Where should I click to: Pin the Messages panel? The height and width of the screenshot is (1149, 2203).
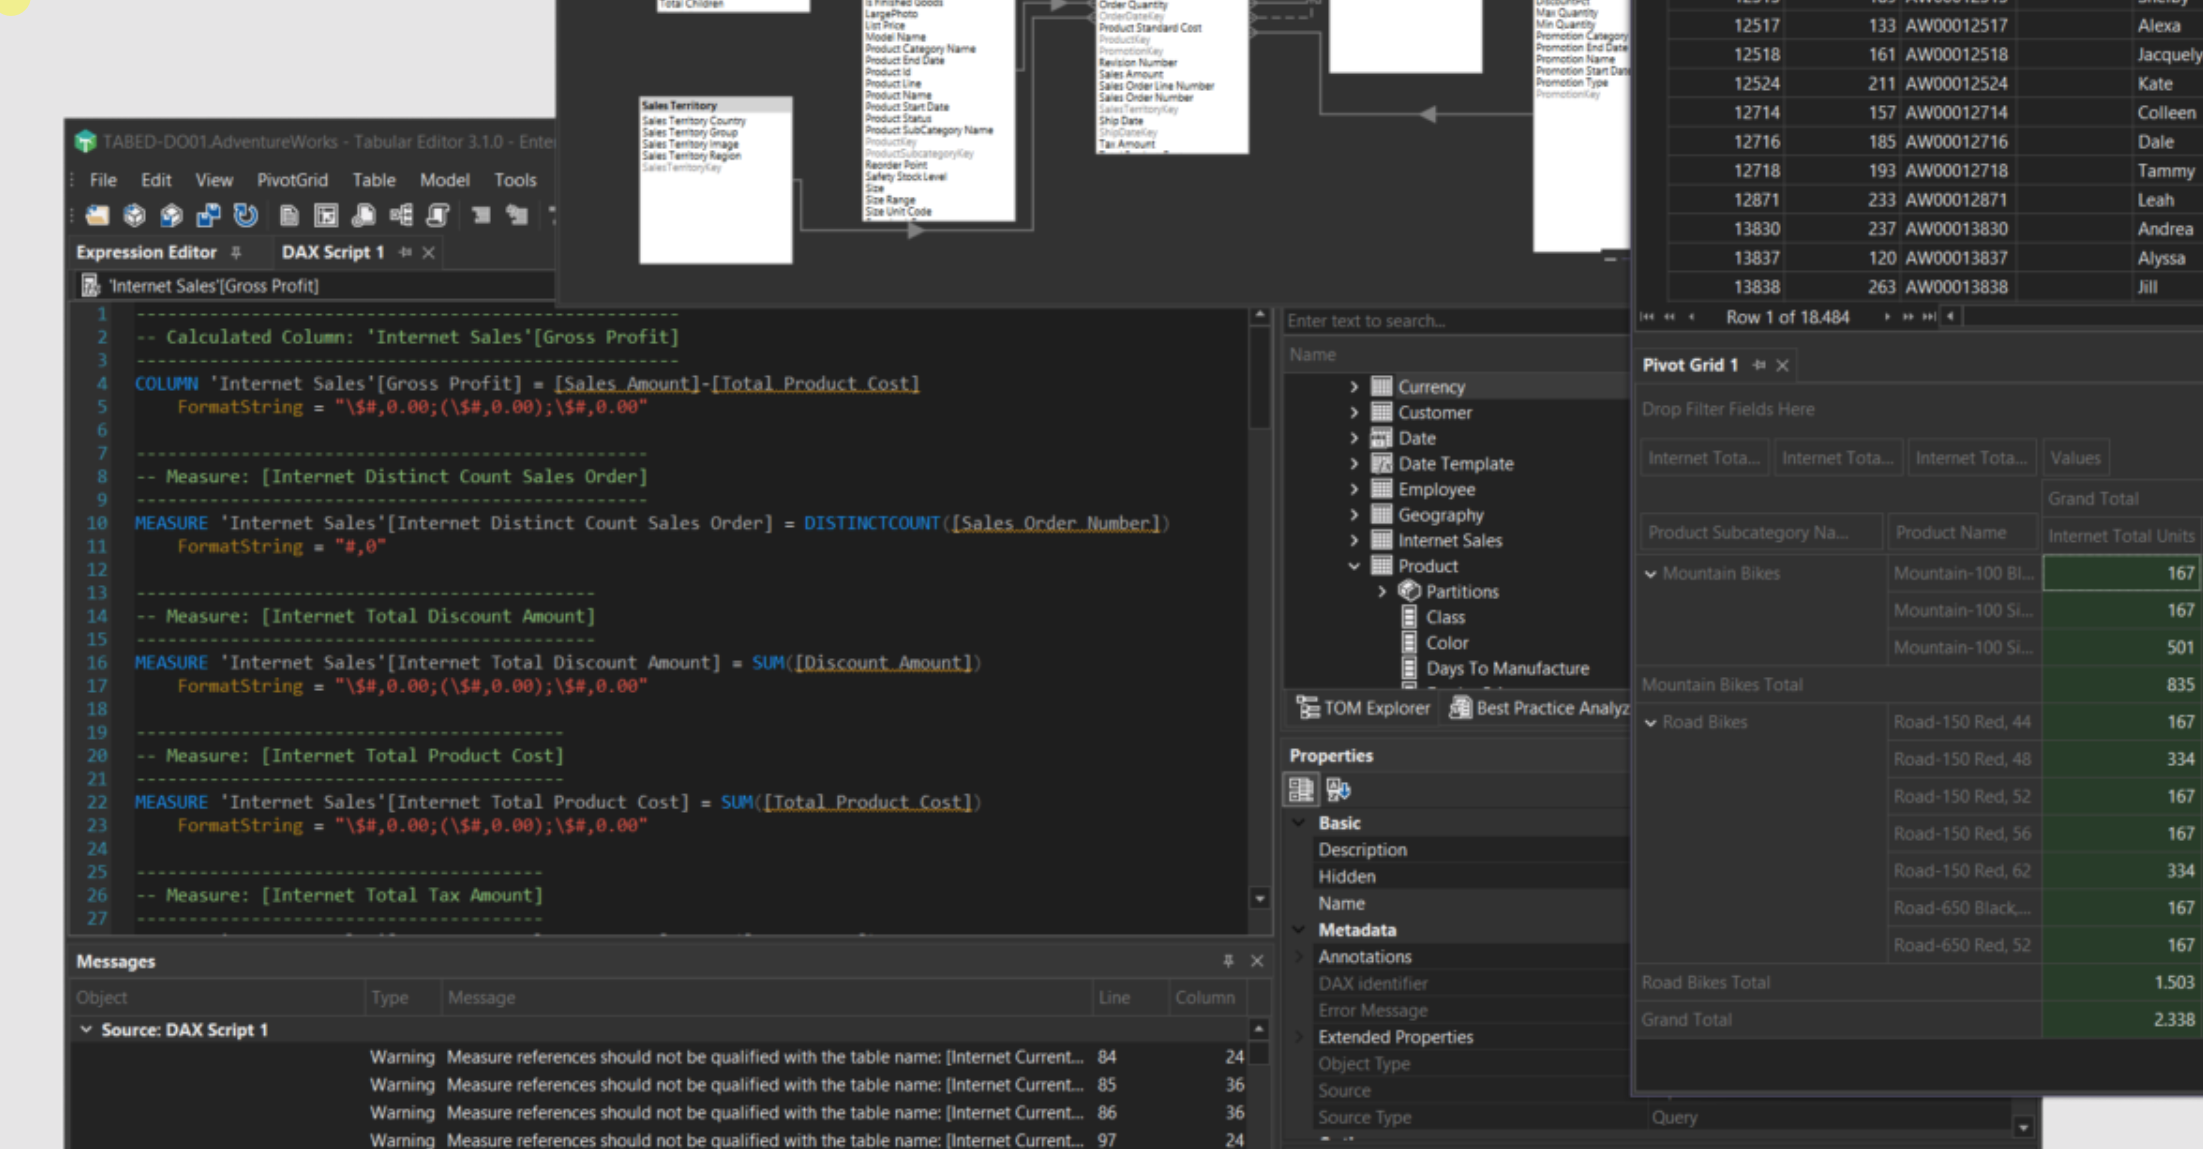(x=1228, y=961)
